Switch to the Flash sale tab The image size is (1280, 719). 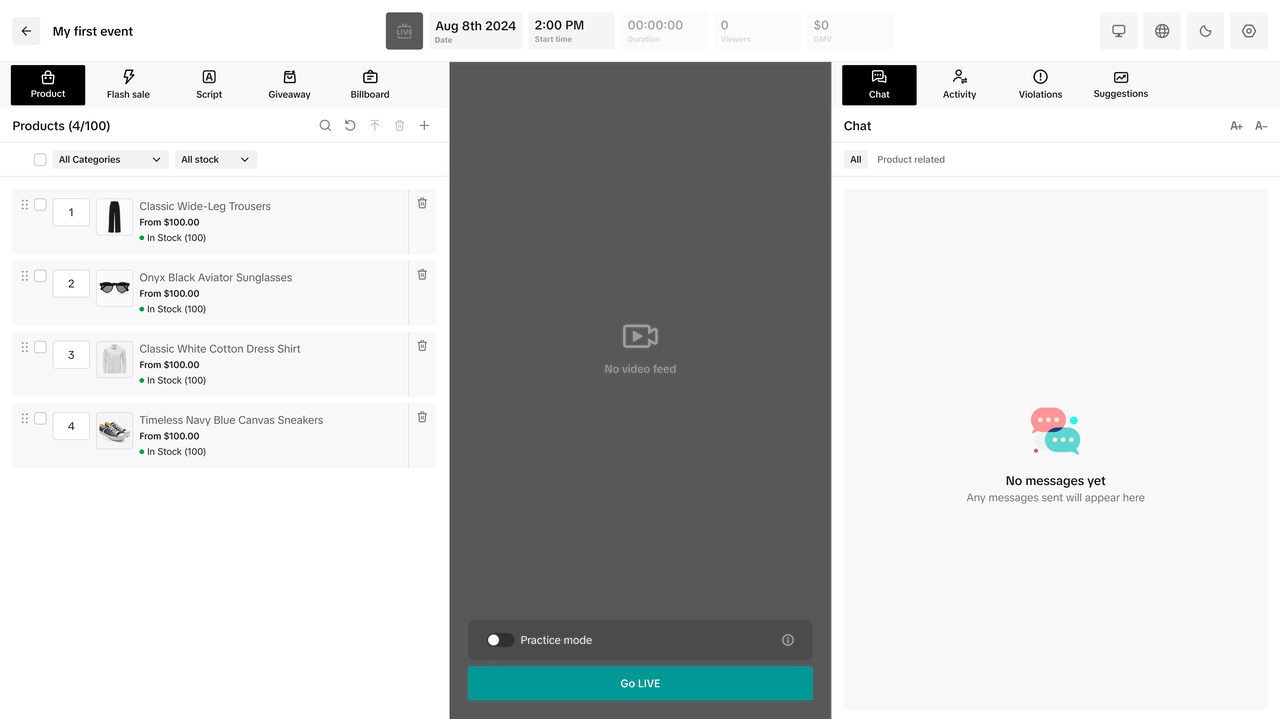pyautogui.click(x=128, y=85)
